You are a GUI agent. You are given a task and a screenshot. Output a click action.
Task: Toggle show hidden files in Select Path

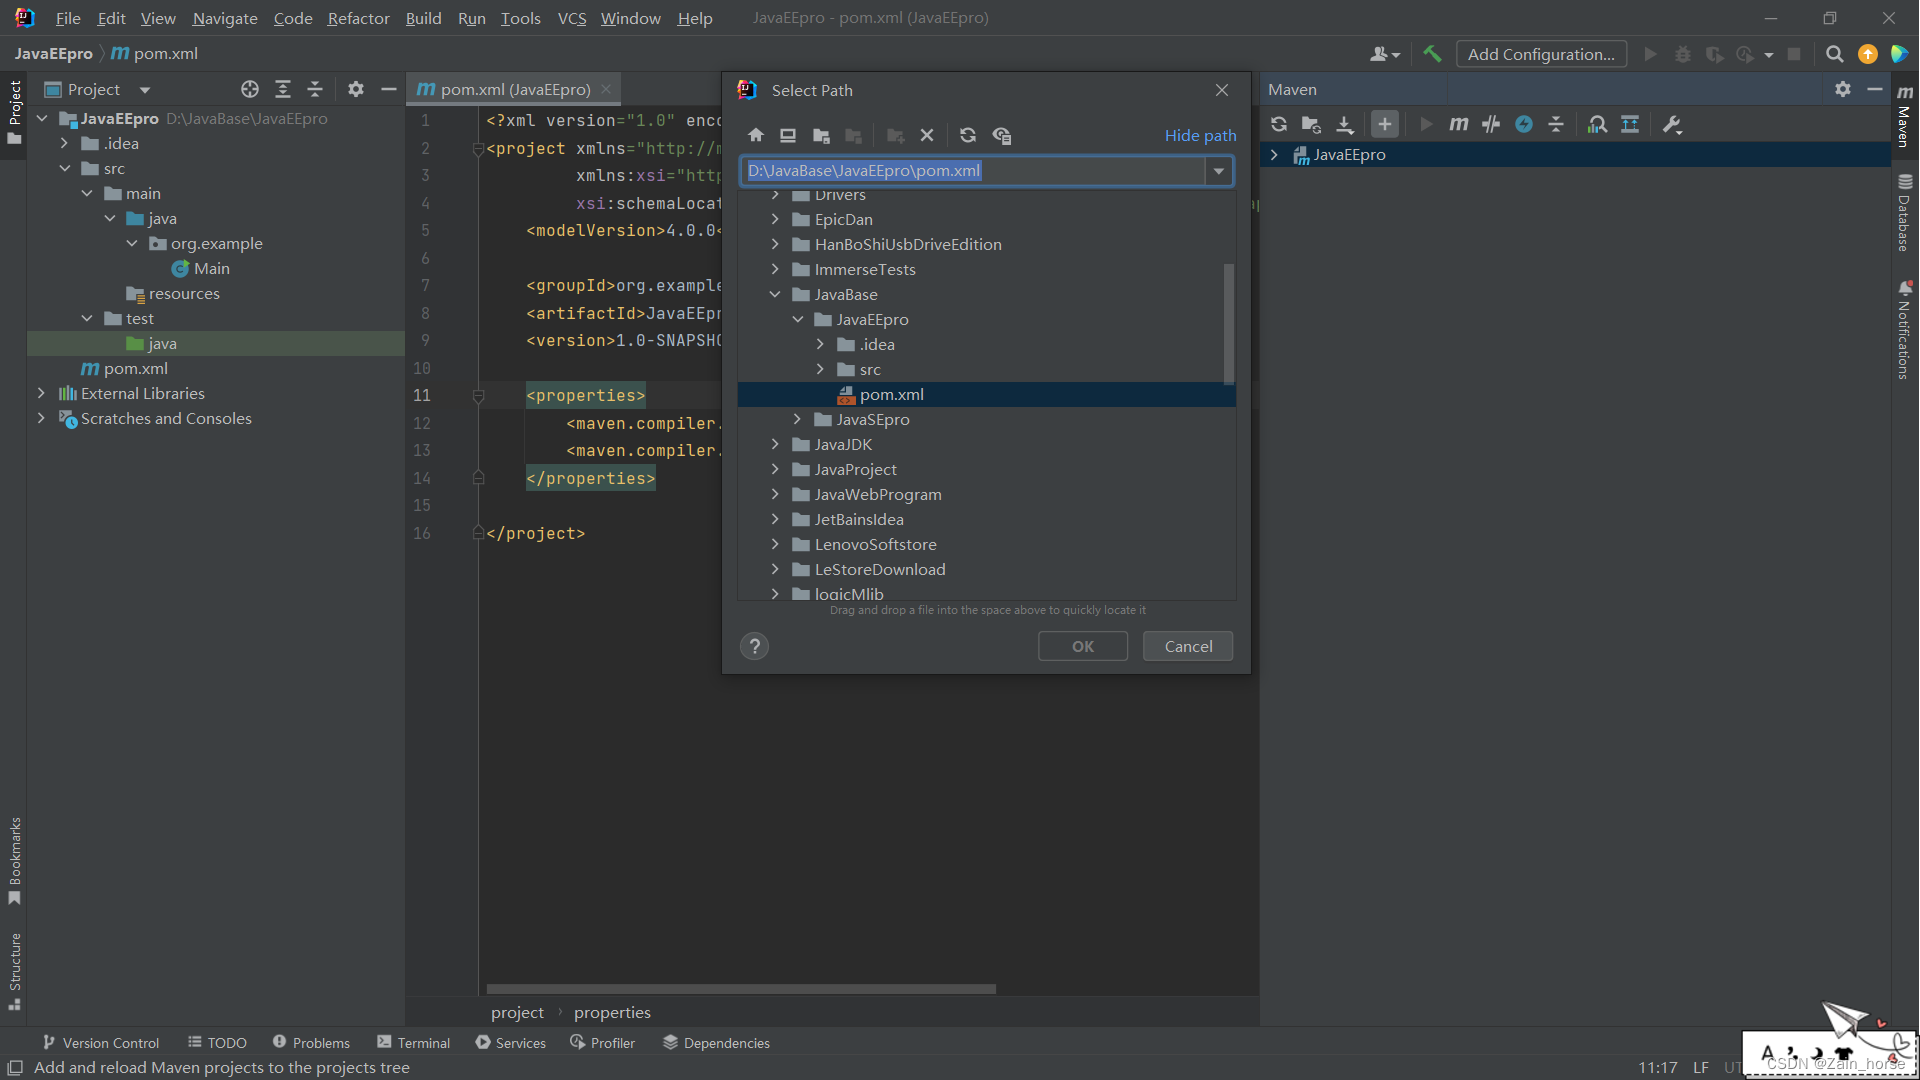1001,135
